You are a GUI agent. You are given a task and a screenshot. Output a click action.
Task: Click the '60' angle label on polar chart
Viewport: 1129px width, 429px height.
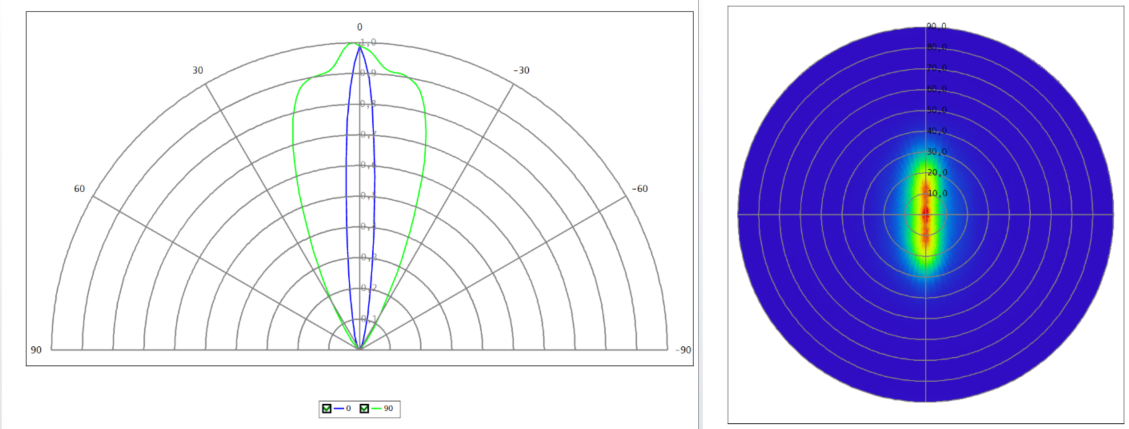point(79,189)
